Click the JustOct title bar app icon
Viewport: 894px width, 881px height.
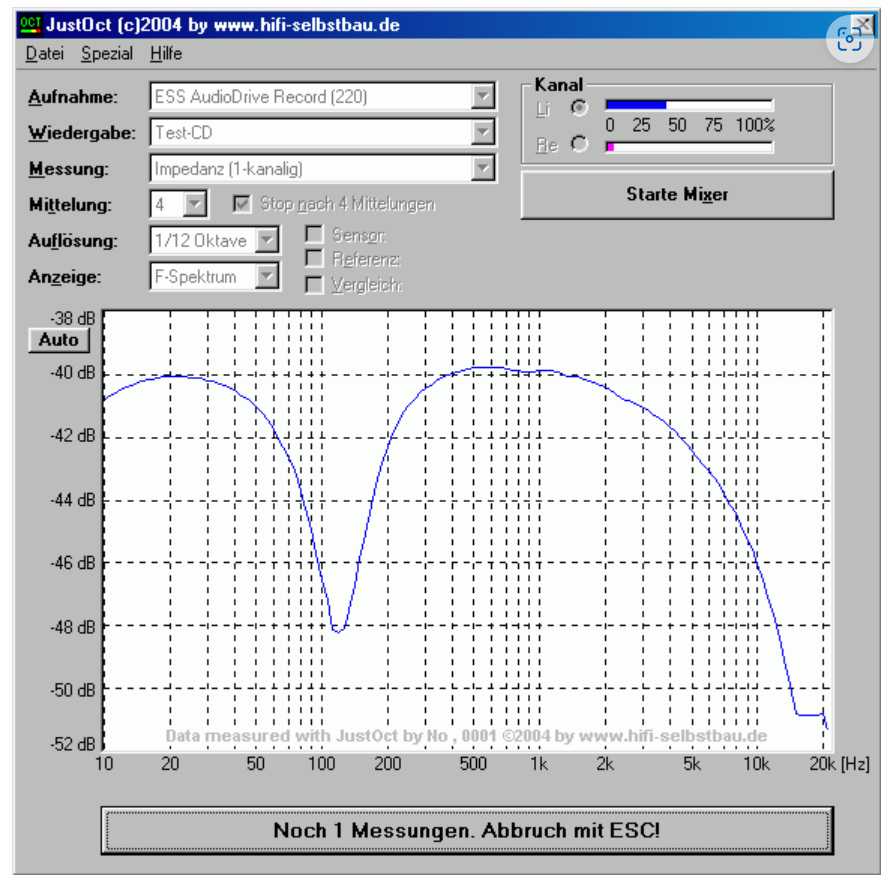(x=31, y=24)
